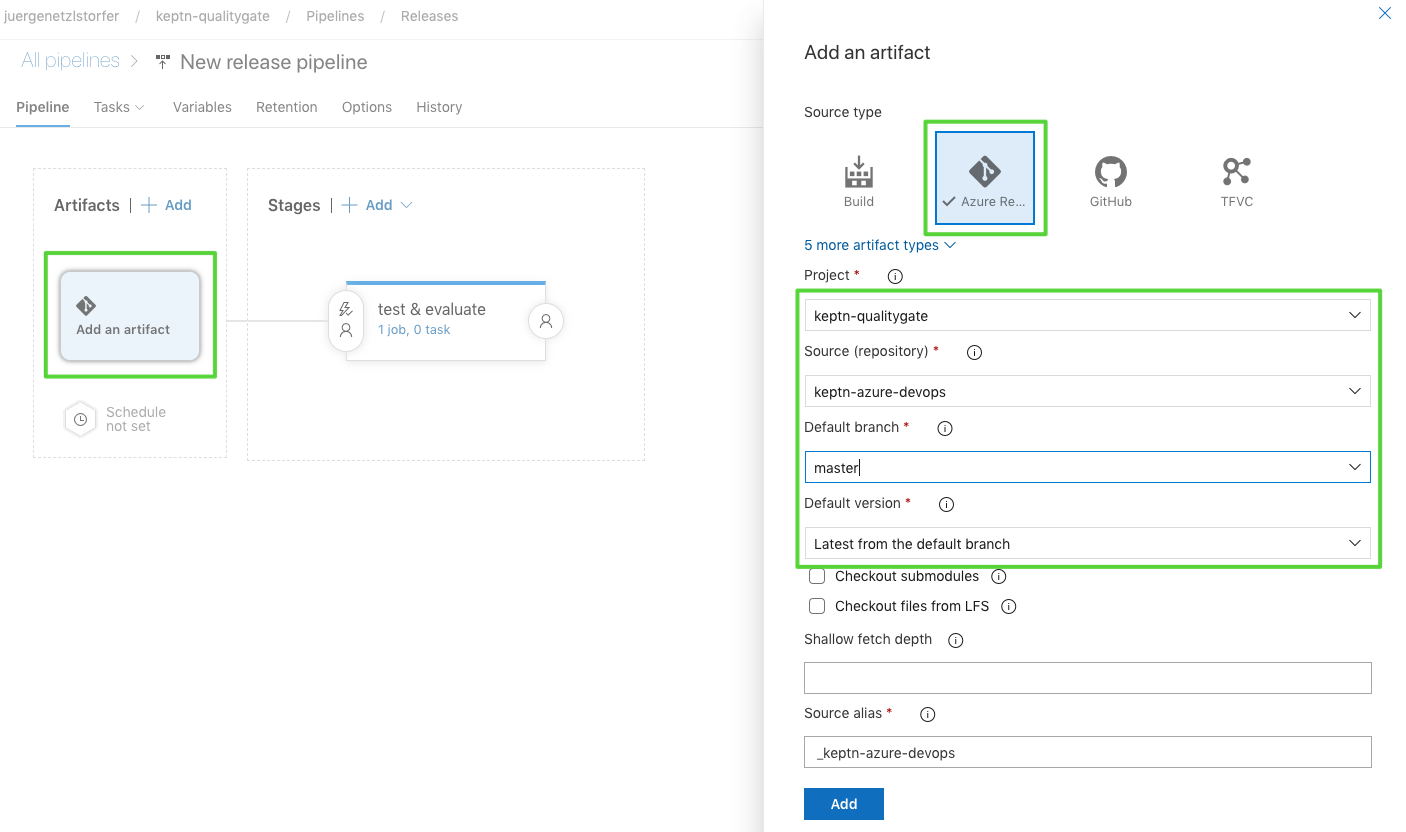Select the Azure Repos source type
The width and height of the screenshot is (1406, 832).
pyautogui.click(x=984, y=179)
